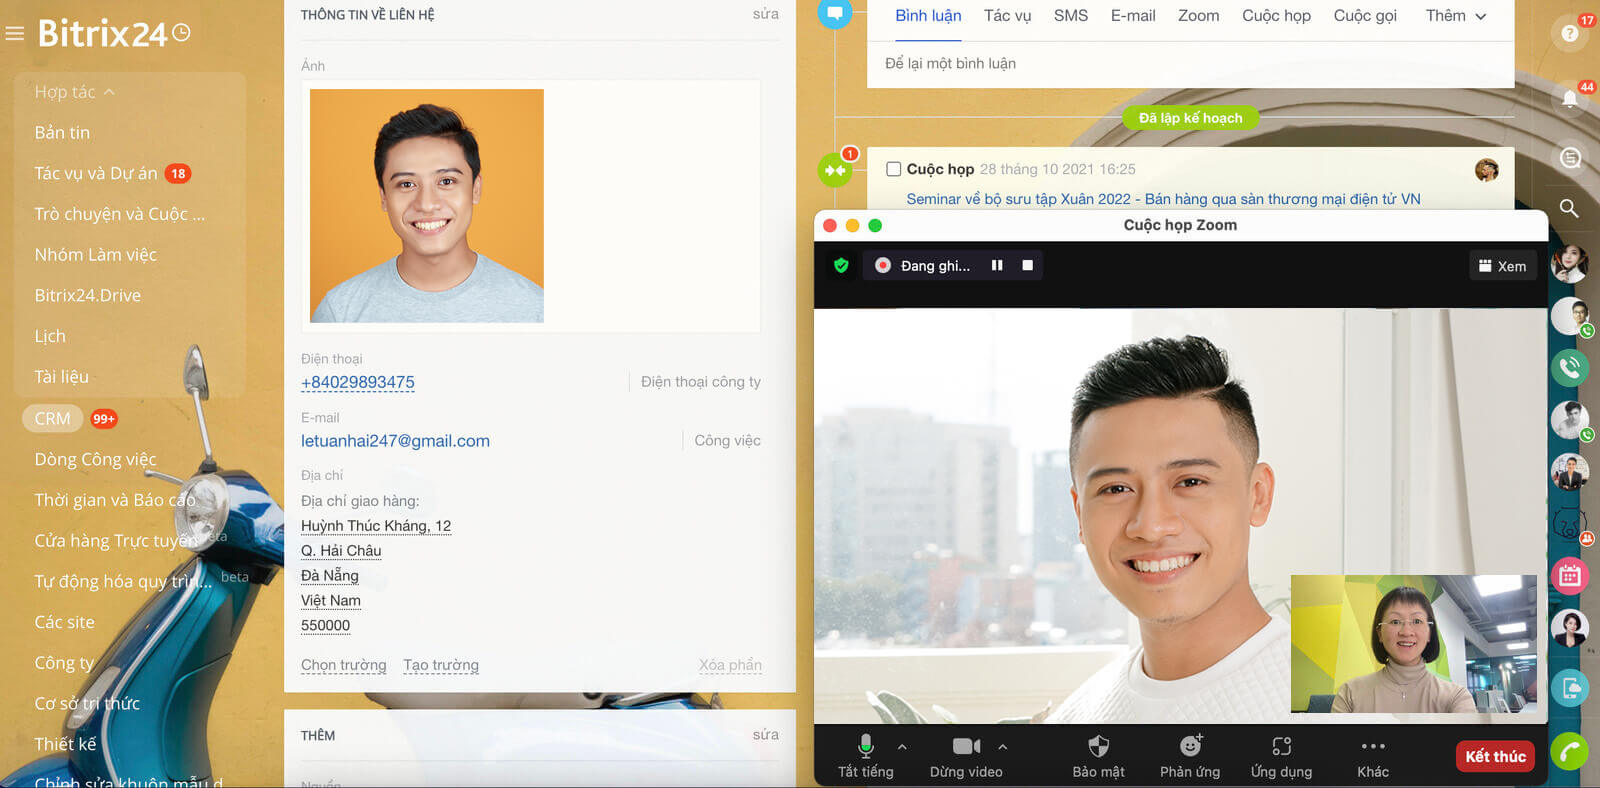The image size is (1600, 788).
Task: Click self-view video thumbnail in Zoom
Action: click(1413, 644)
